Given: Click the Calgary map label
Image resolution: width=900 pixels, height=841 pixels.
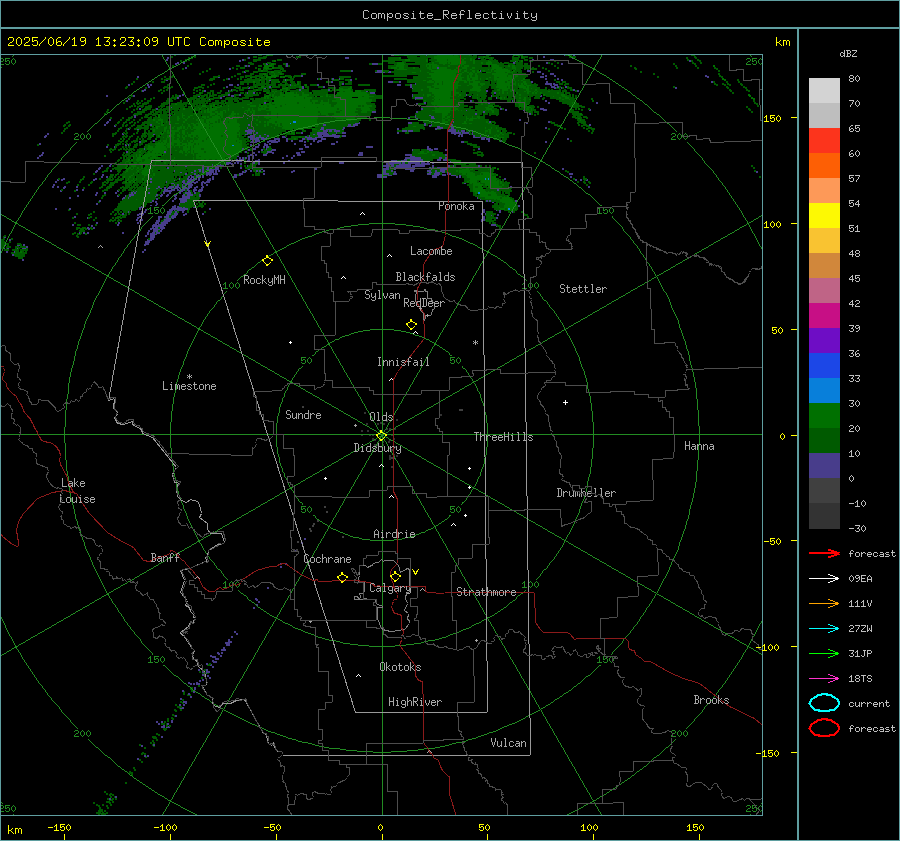Looking at the screenshot, I should (x=390, y=588).
